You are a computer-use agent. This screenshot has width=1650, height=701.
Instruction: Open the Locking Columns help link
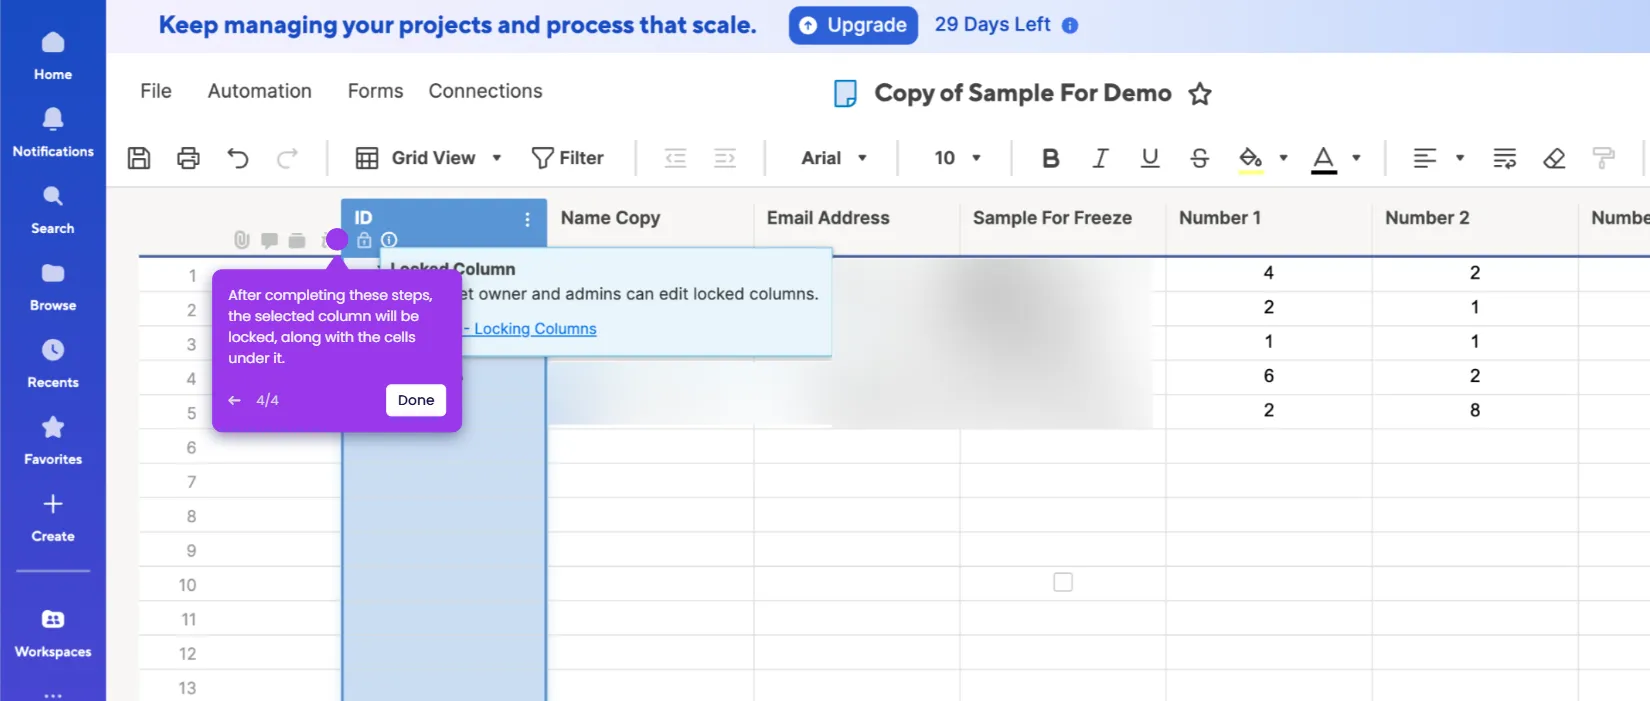coord(535,329)
